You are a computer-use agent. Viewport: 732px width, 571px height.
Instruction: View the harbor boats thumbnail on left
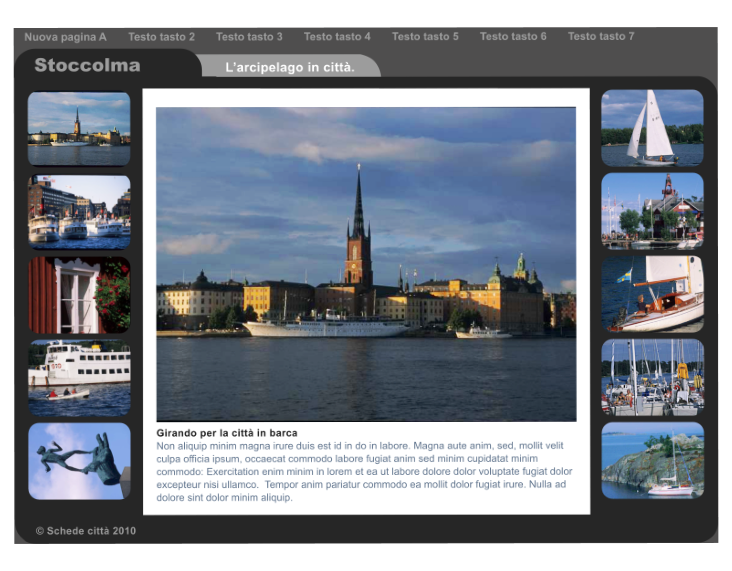tap(79, 212)
